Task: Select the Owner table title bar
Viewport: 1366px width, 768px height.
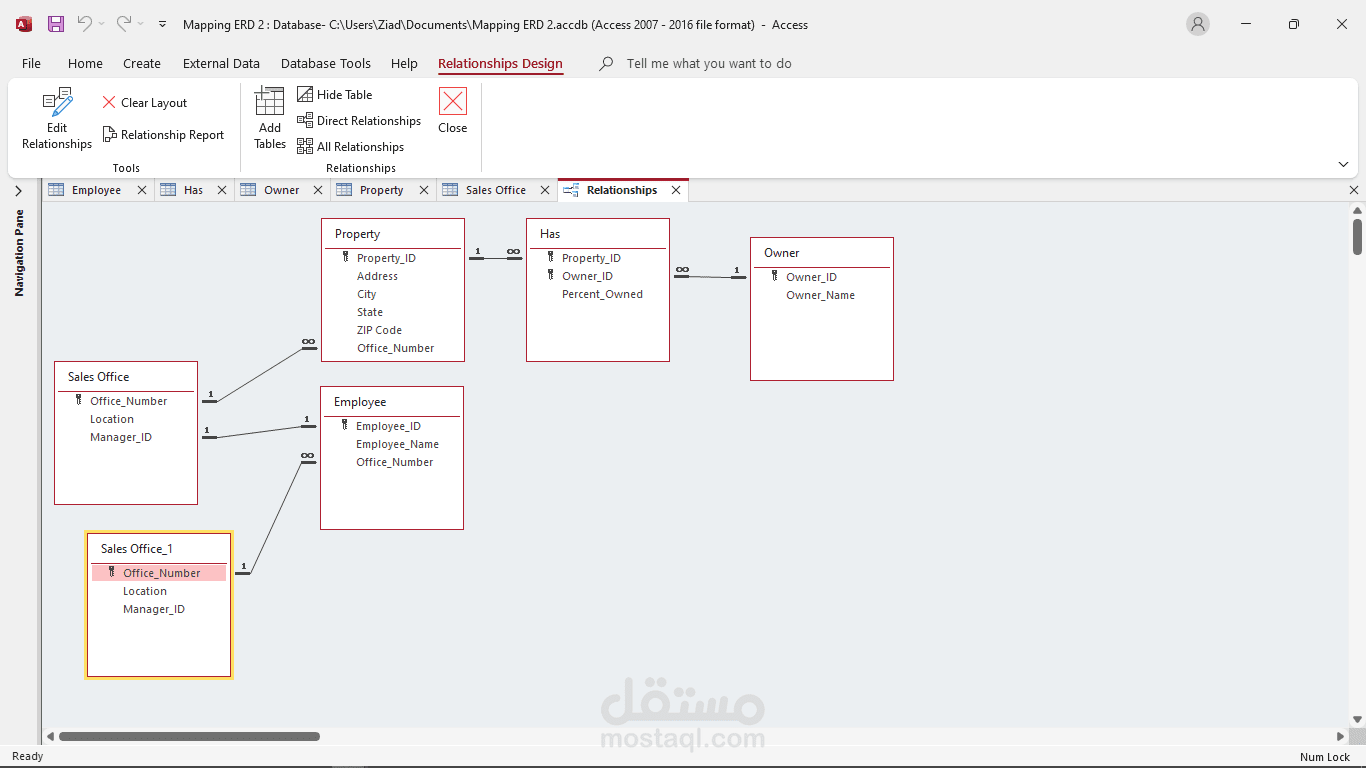Action: point(822,253)
